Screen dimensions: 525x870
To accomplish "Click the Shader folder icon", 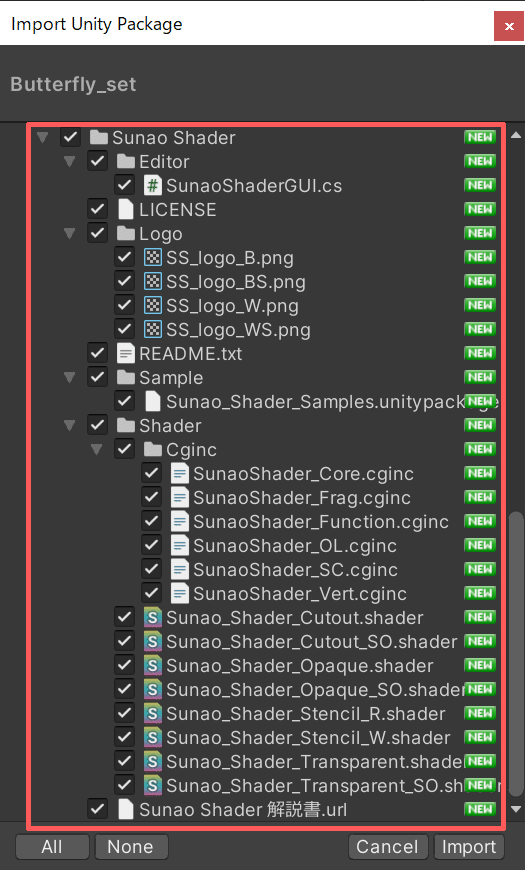I will 125,425.
